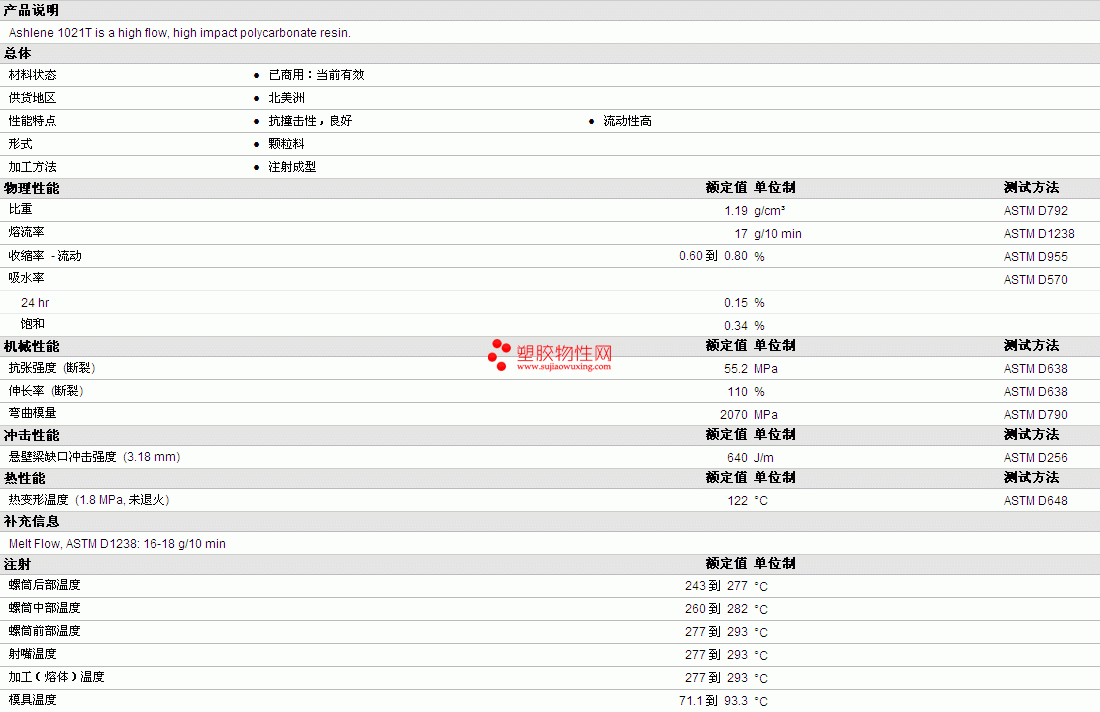Click the '24 hr' sub-row label

[x=35, y=303]
